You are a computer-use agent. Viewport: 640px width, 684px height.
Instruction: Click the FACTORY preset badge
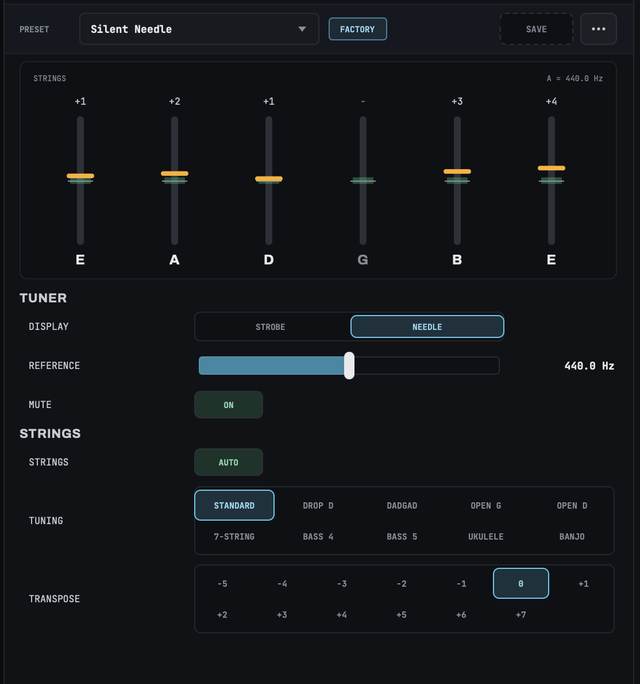tap(357, 29)
